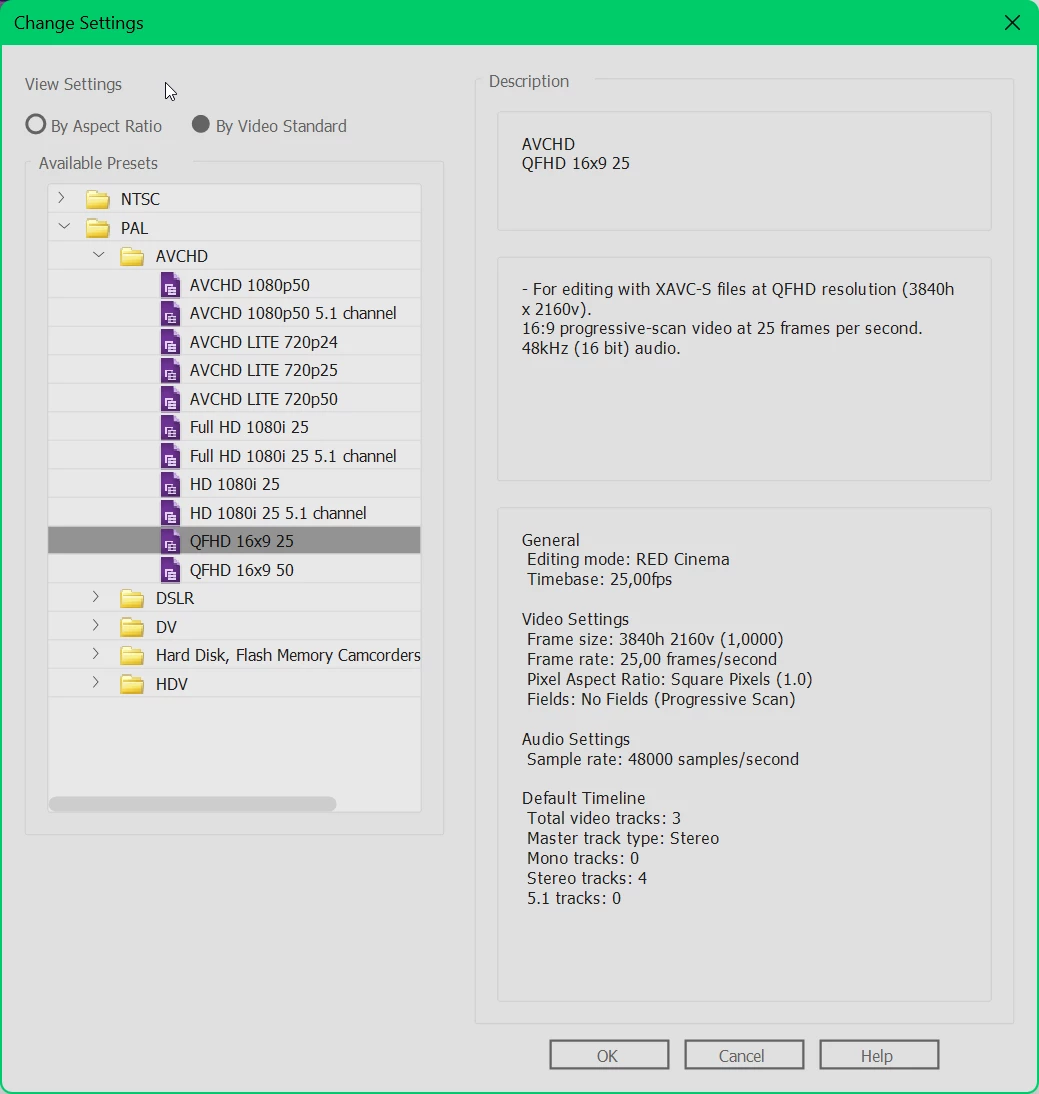Click 'Master track type: Stereo' text
The height and width of the screenshot is (1094, 1039).
623,839
